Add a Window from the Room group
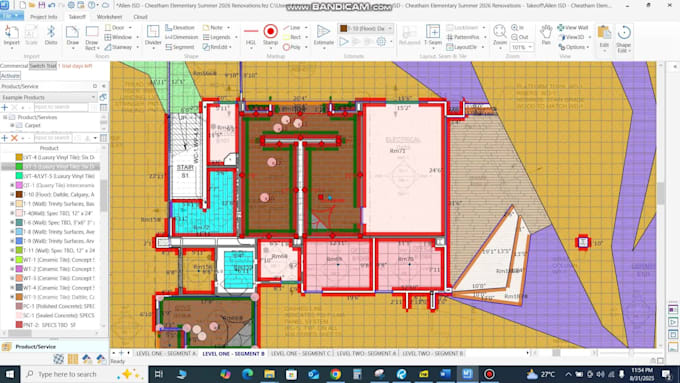Viewport: 680px width, 383px height. click(x=121, y=37)
